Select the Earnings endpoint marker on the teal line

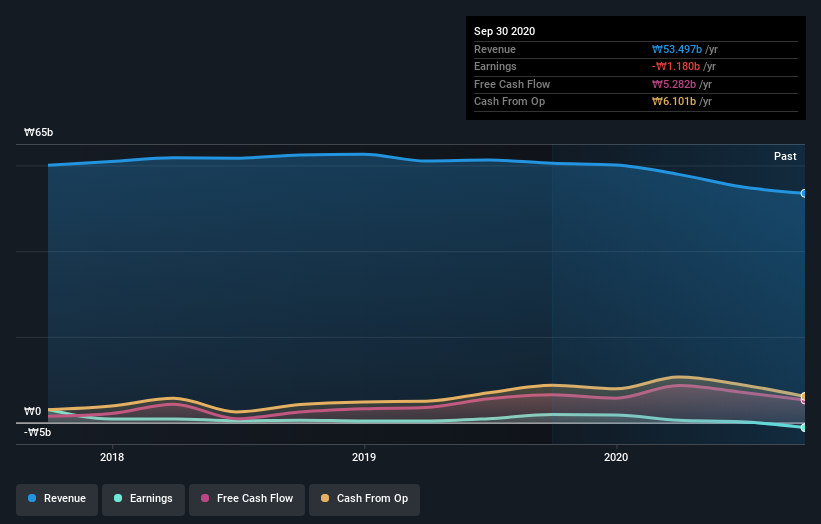point(803,428)
